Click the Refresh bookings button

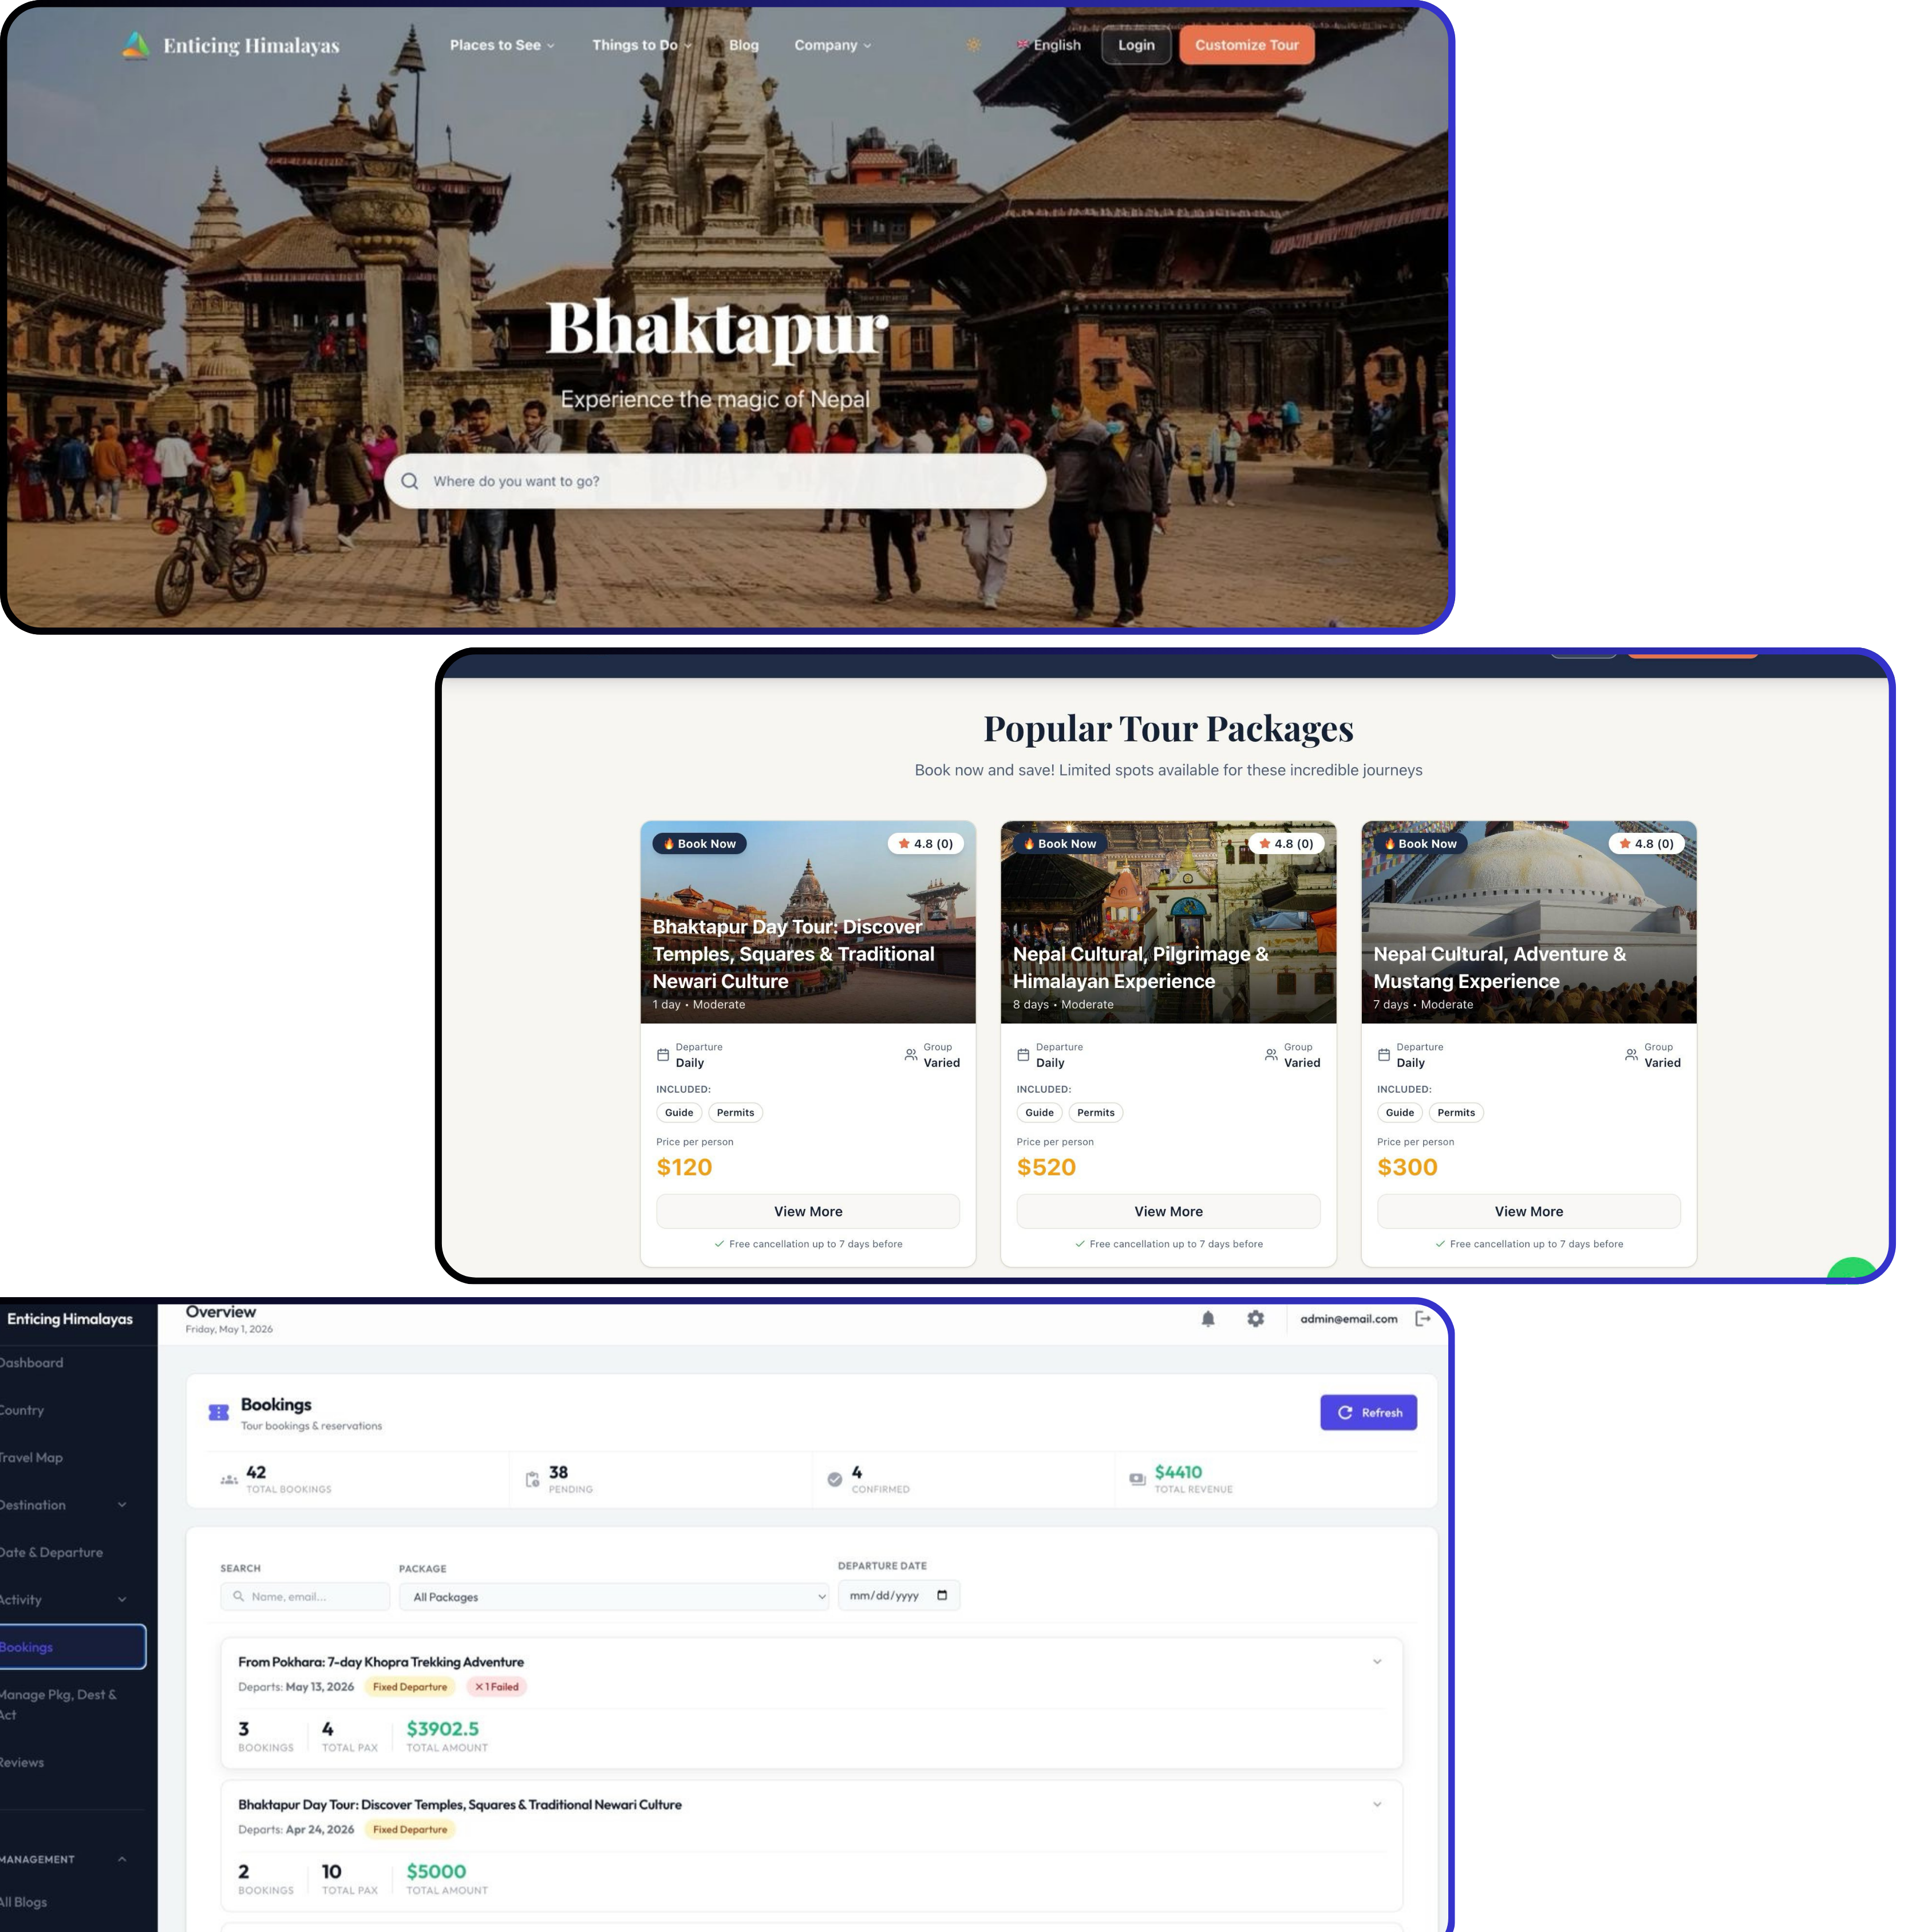coord(1368,1412)
